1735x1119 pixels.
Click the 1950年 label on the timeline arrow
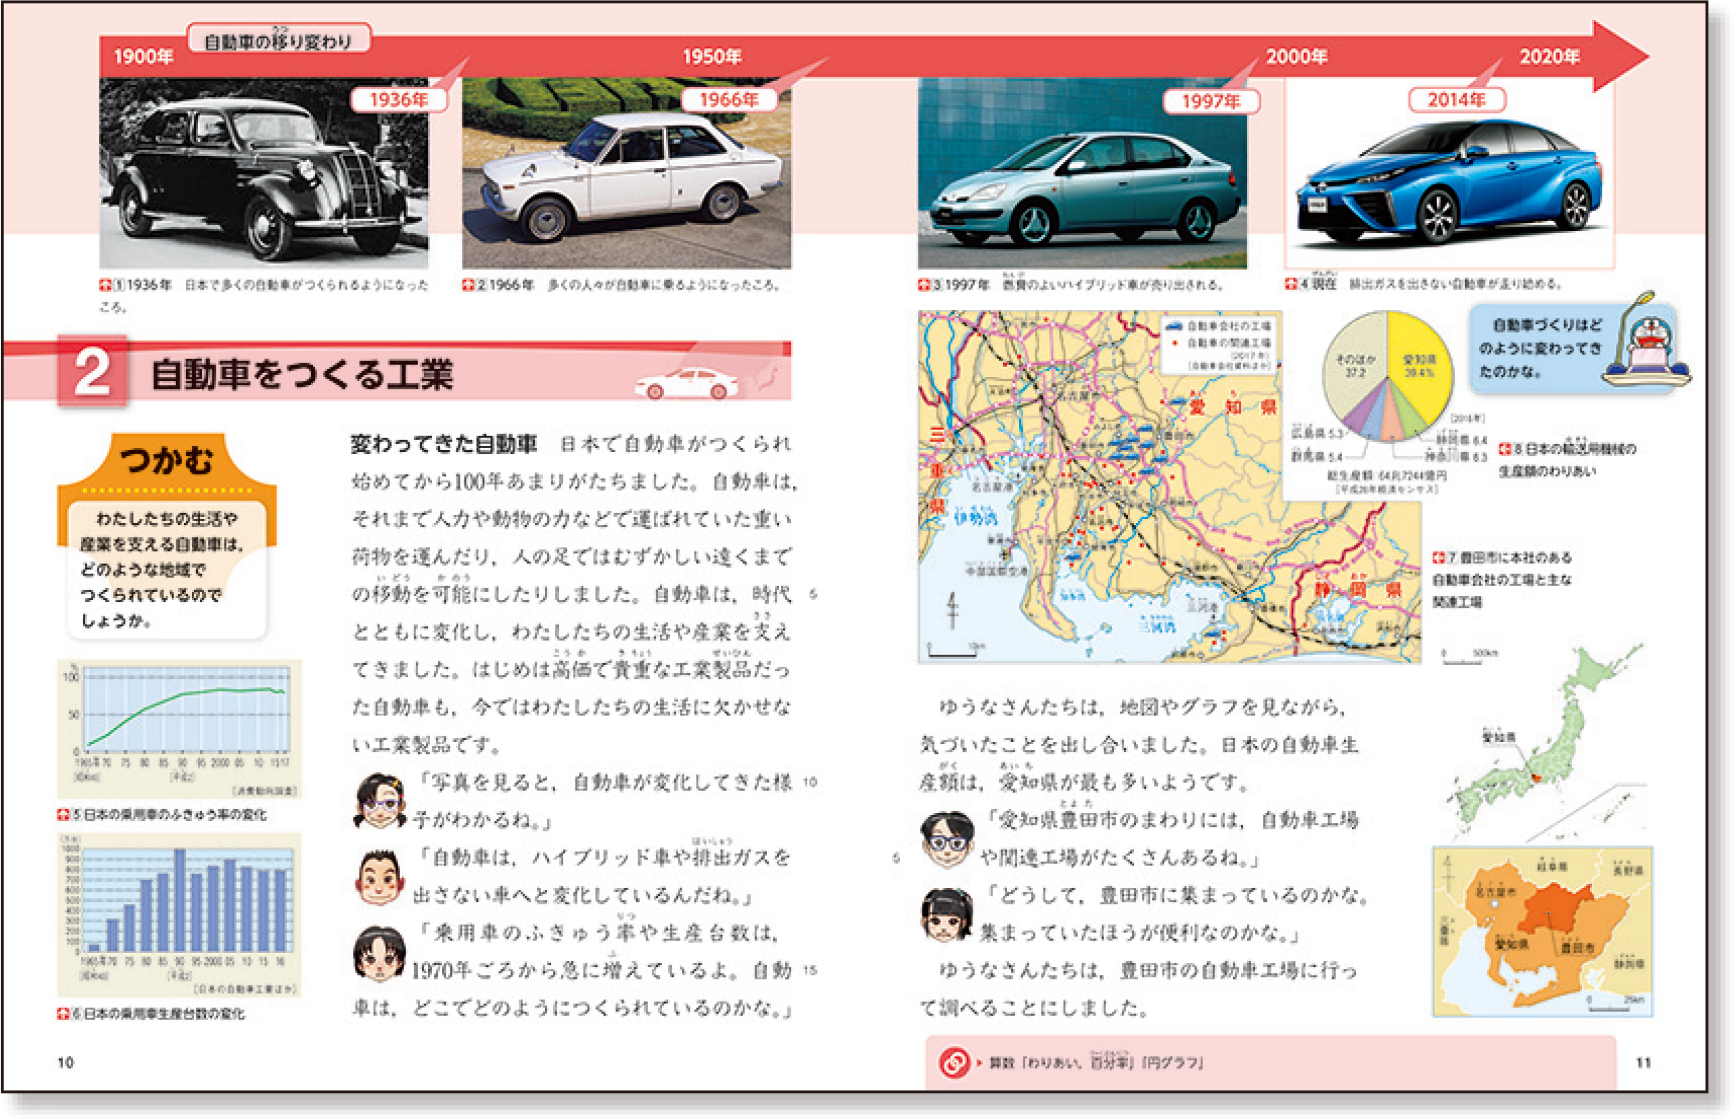click(711, 57)
